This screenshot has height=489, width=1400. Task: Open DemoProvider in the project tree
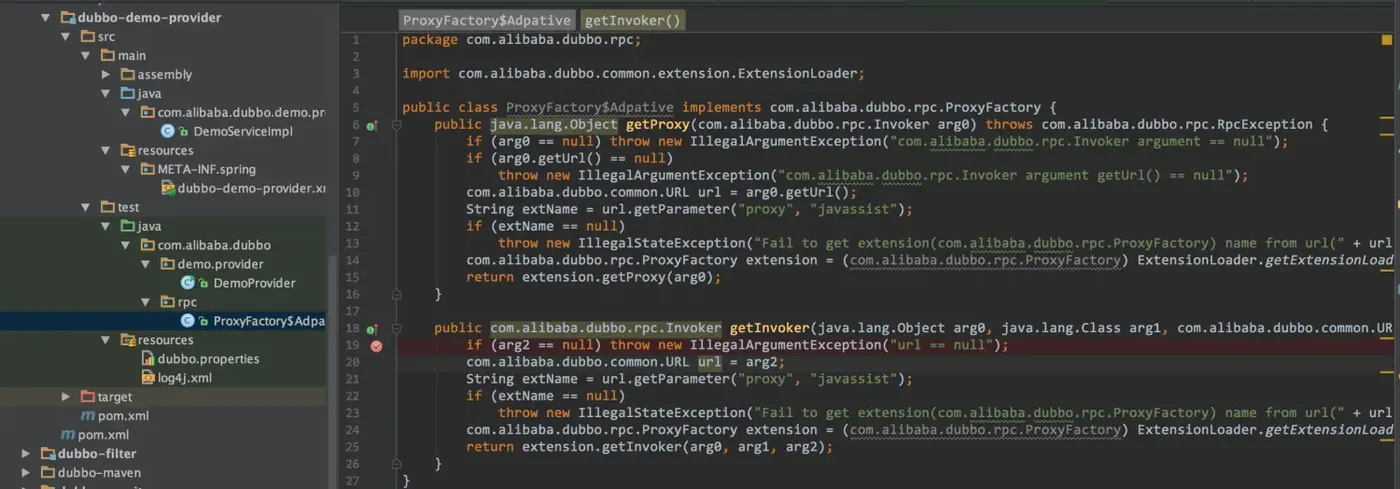tap(254, 283)
